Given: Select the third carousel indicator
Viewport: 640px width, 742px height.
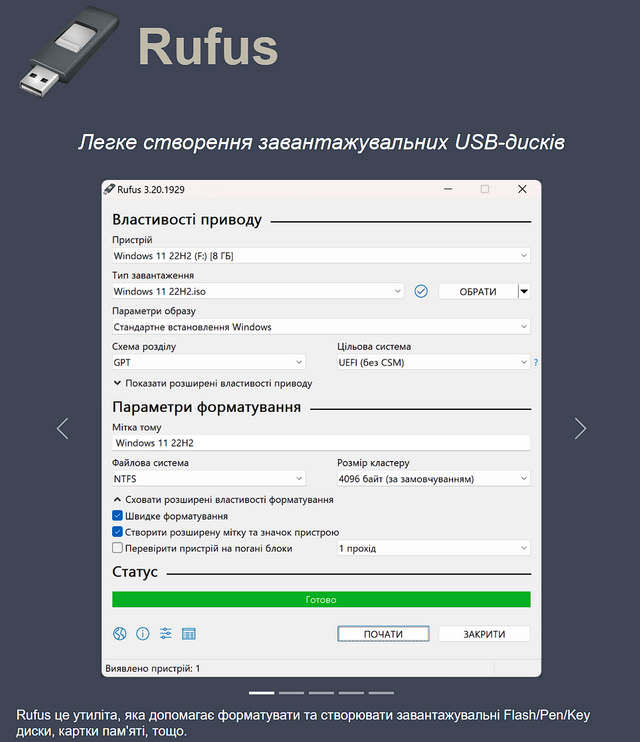Looking at the screenshot, I should point(321,693).
